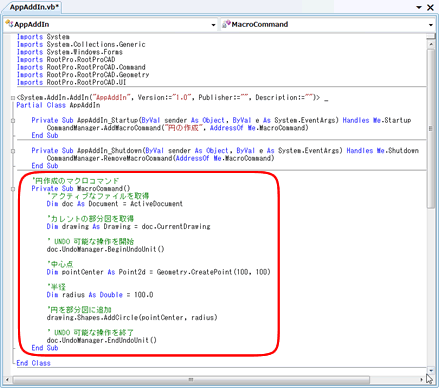Close the AppAddIn.vb document
Screen dimensions: 439x388
(x=430, y=7)
